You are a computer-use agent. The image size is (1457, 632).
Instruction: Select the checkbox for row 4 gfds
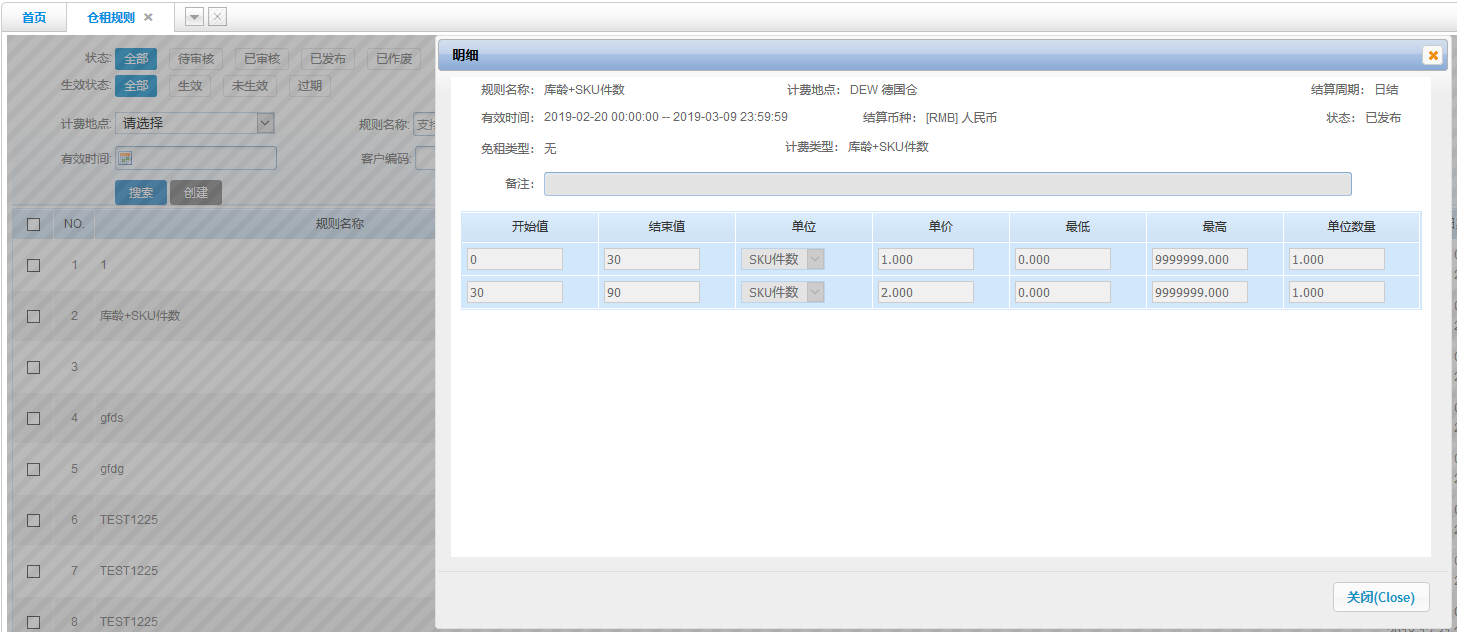(x=33, y=418)
